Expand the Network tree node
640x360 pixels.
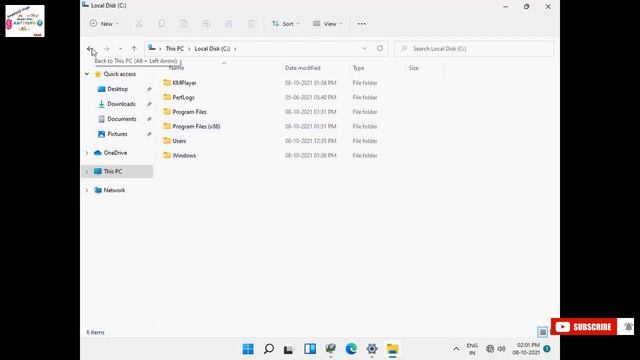(87, 190)
